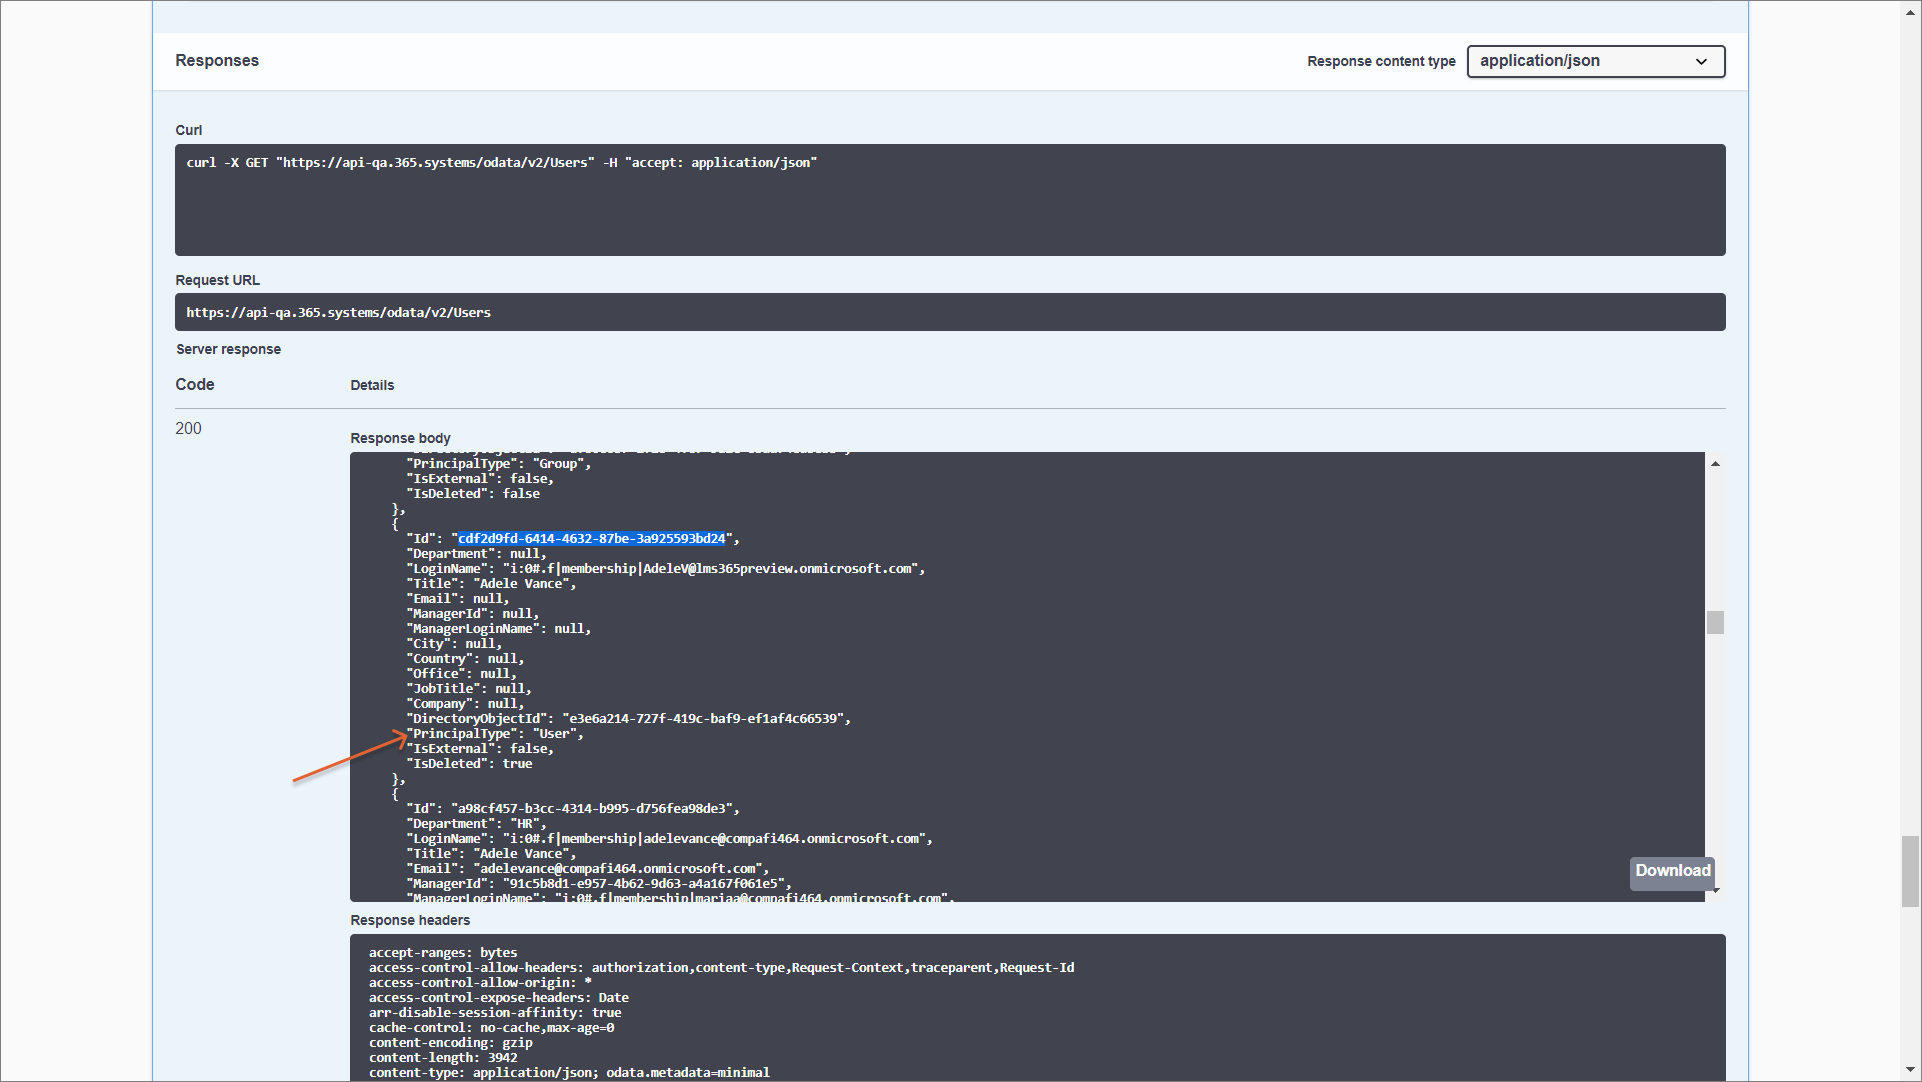The image size is (1922, 1082).
Task: Click the Request URL text field
Action: [x=949, y=312]
